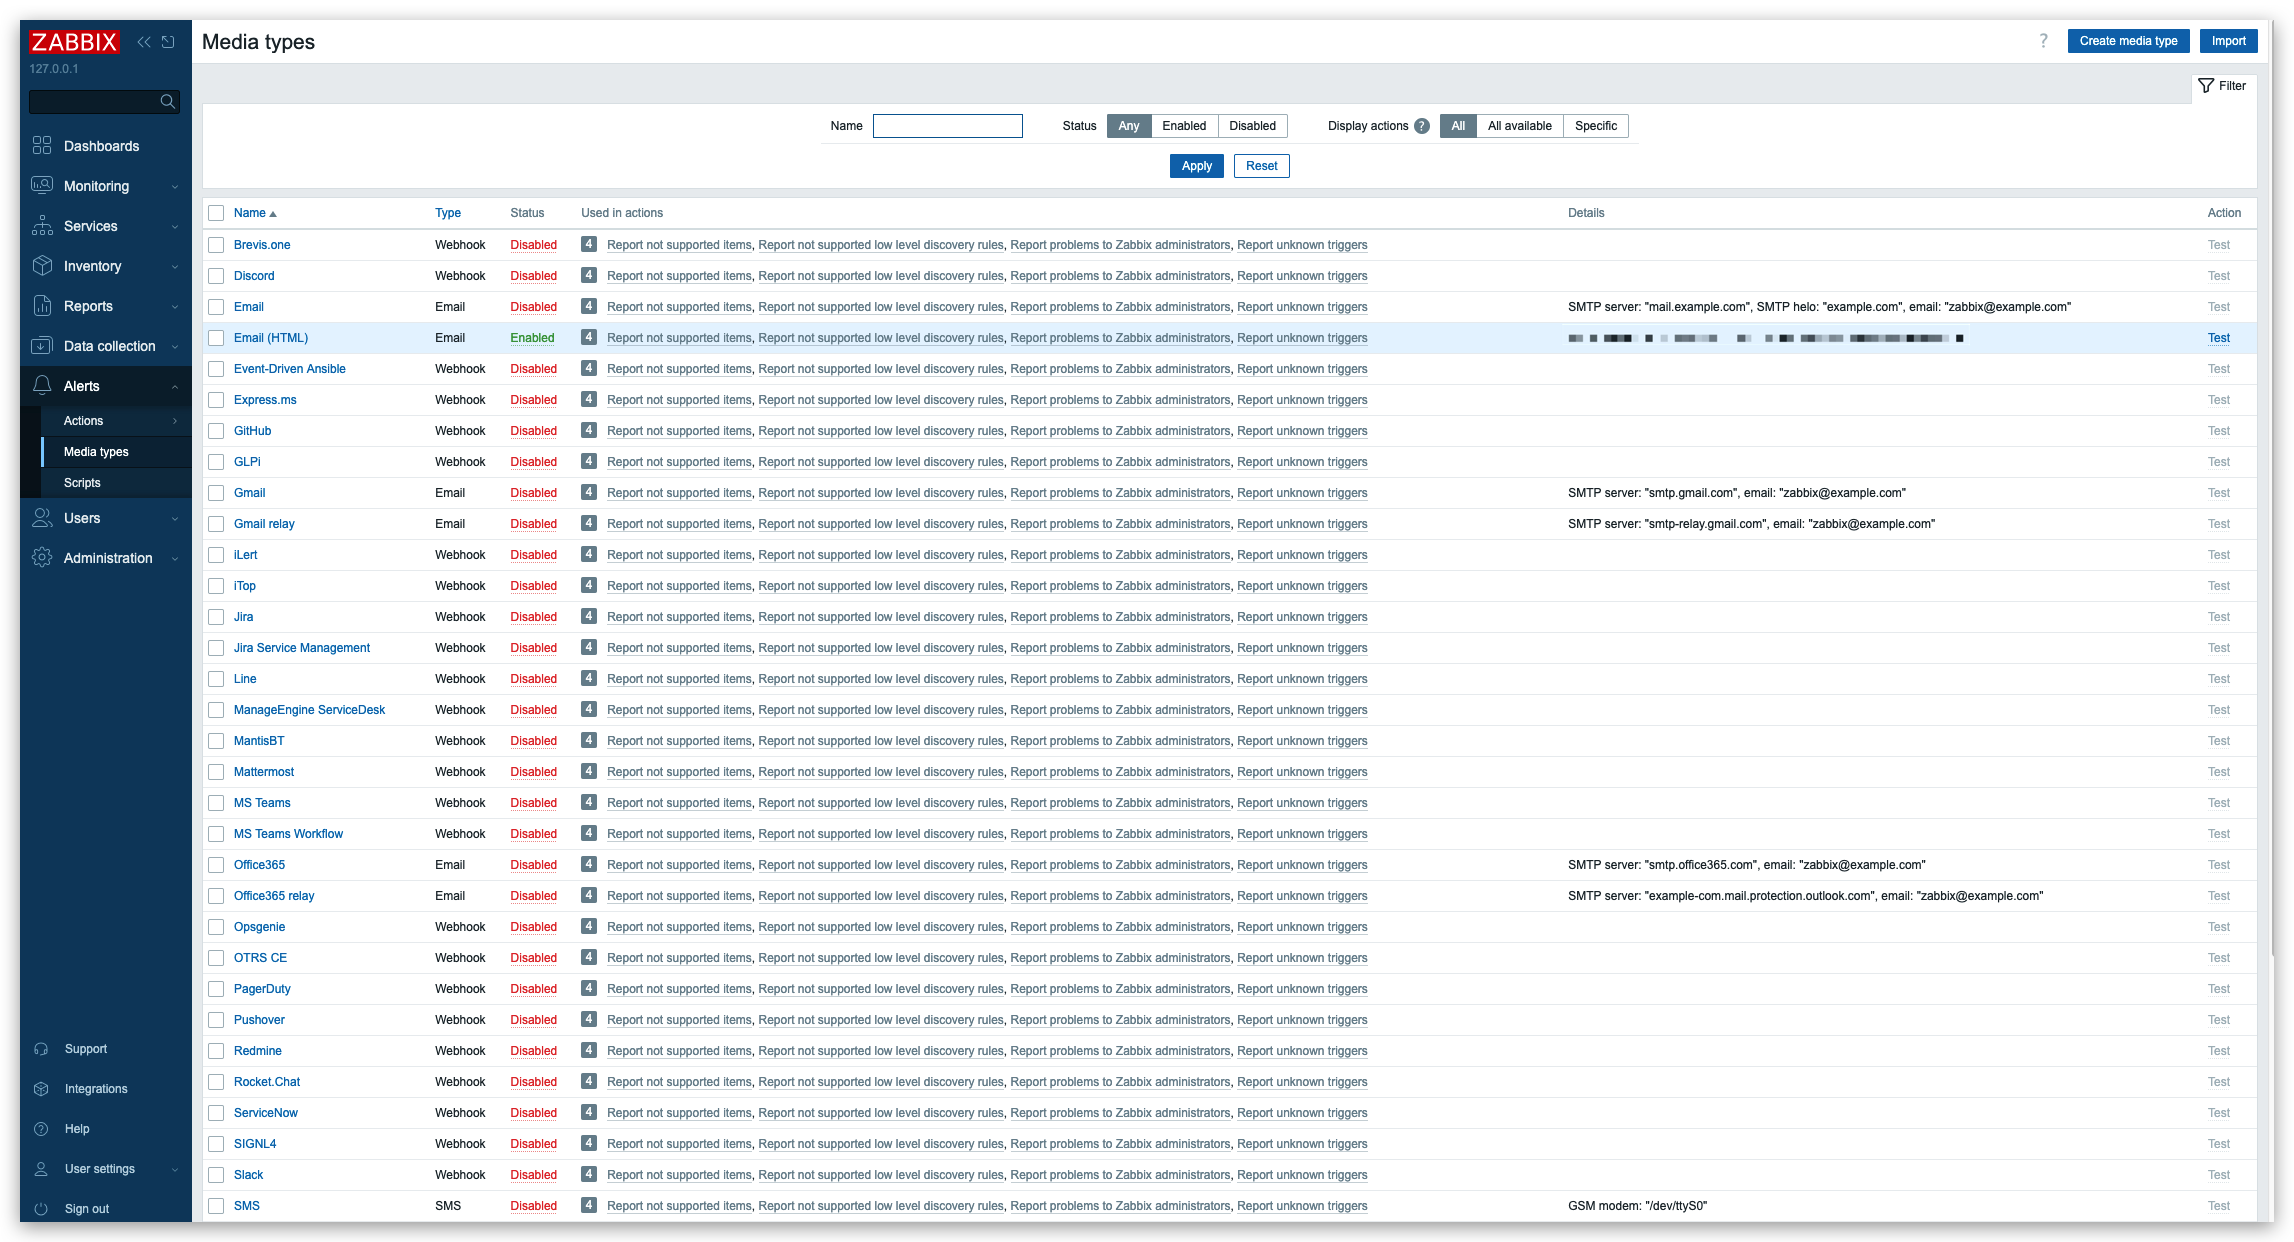Click the Services icon
Image resolution: width=2294 pixels, height=1242 pixels.
click(x=42, y=226)
